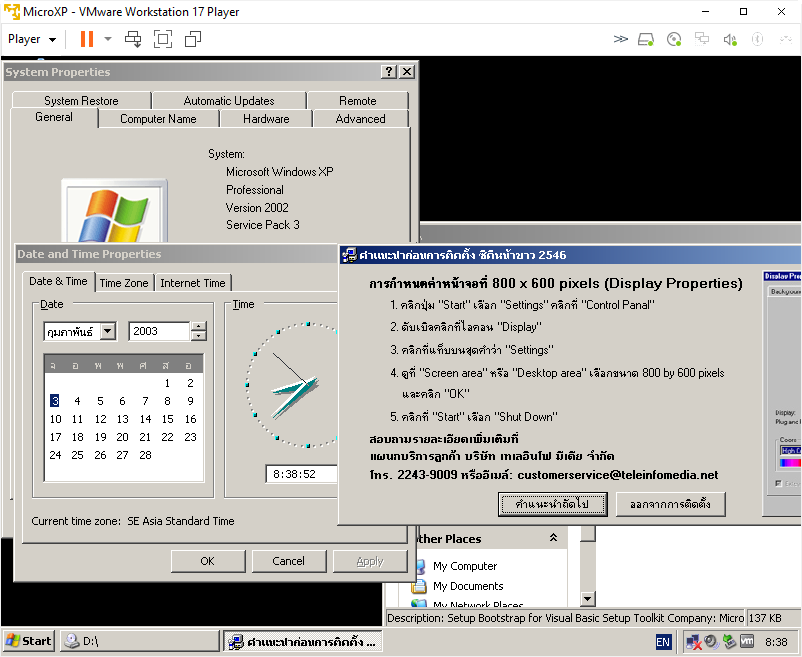Open the Windows Start menu
The height and width of the screenshot is (657, 802).
point(29,641)
